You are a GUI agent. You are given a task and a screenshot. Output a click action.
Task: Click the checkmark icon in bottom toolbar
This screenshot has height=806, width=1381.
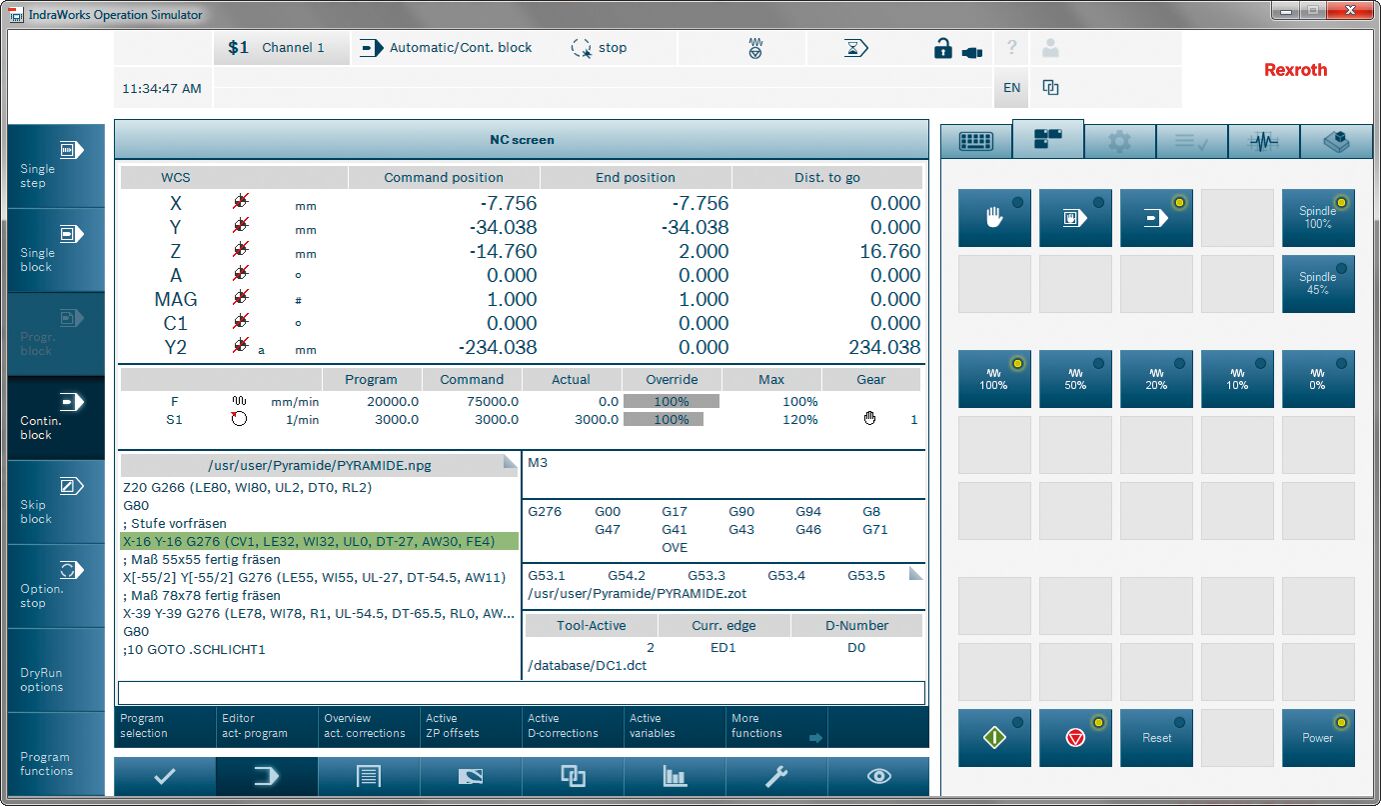[165, 777]
